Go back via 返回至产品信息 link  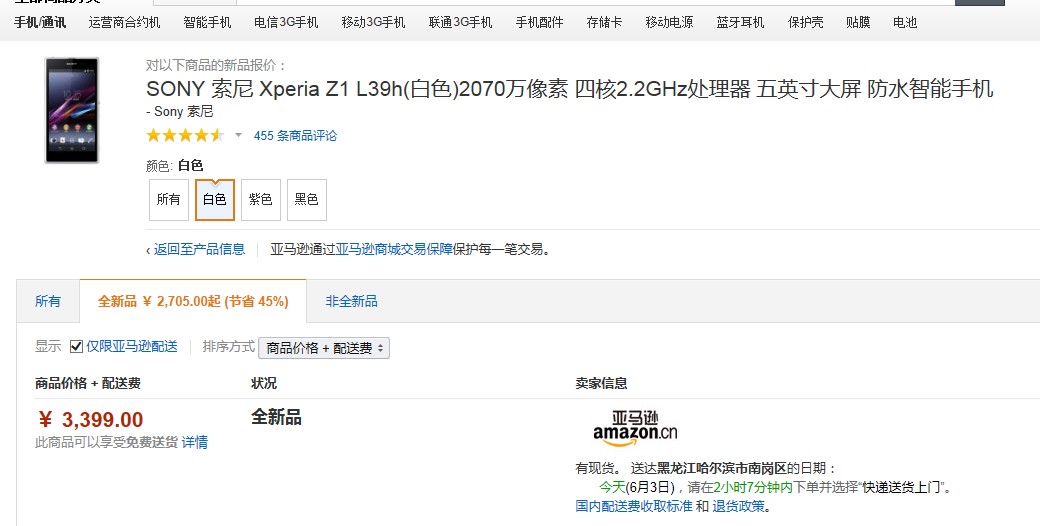point(199,249)
